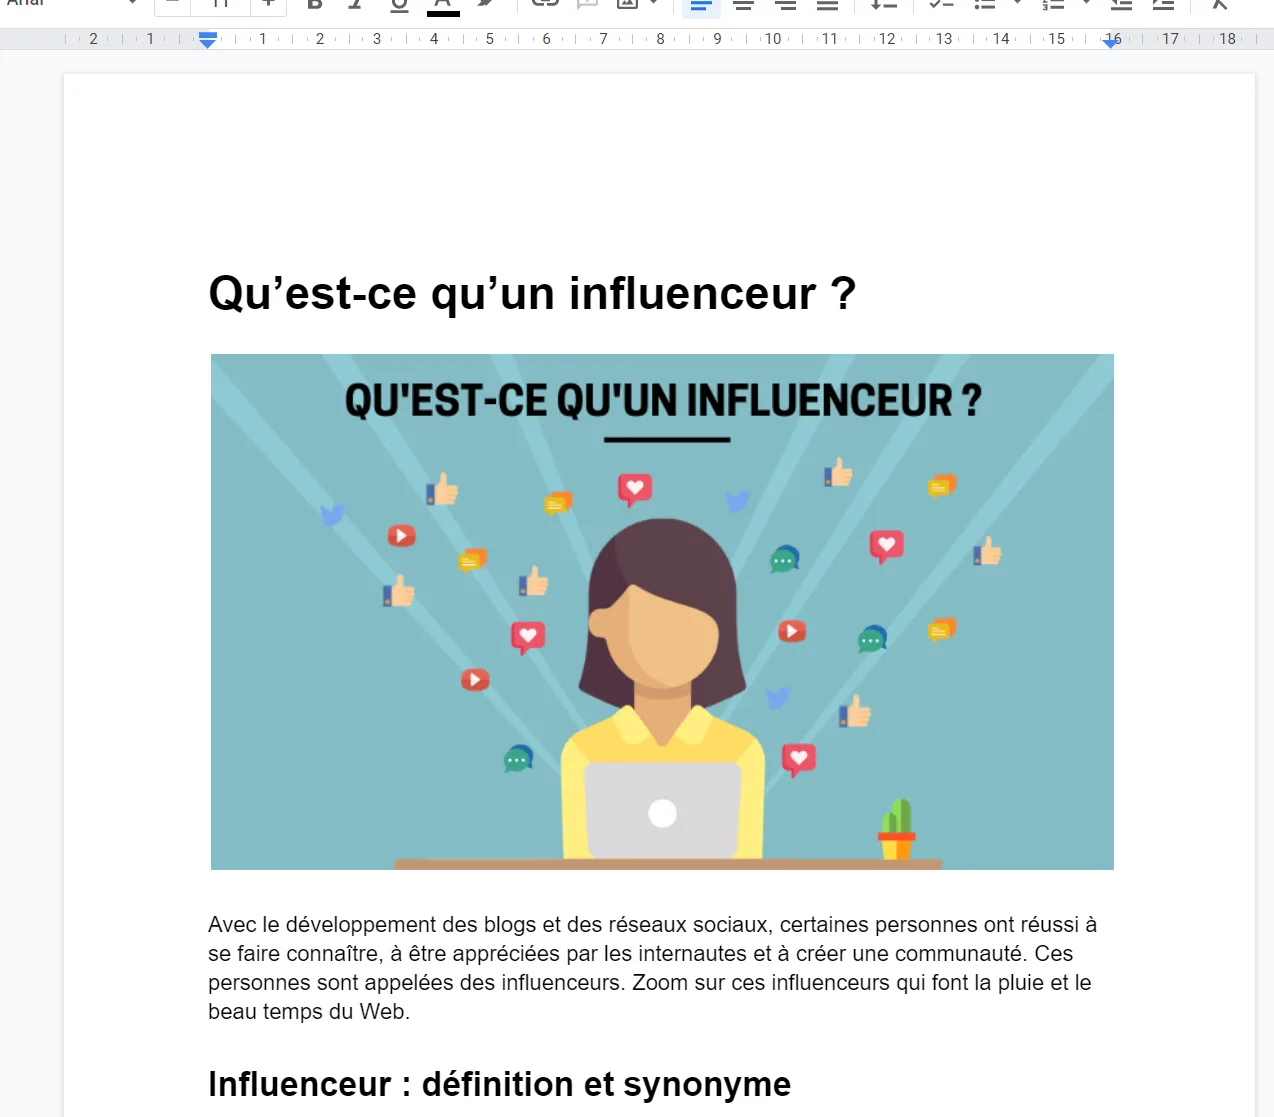Align text to the left
This screenshot has height=1117, width=1274.
point(701,6)
